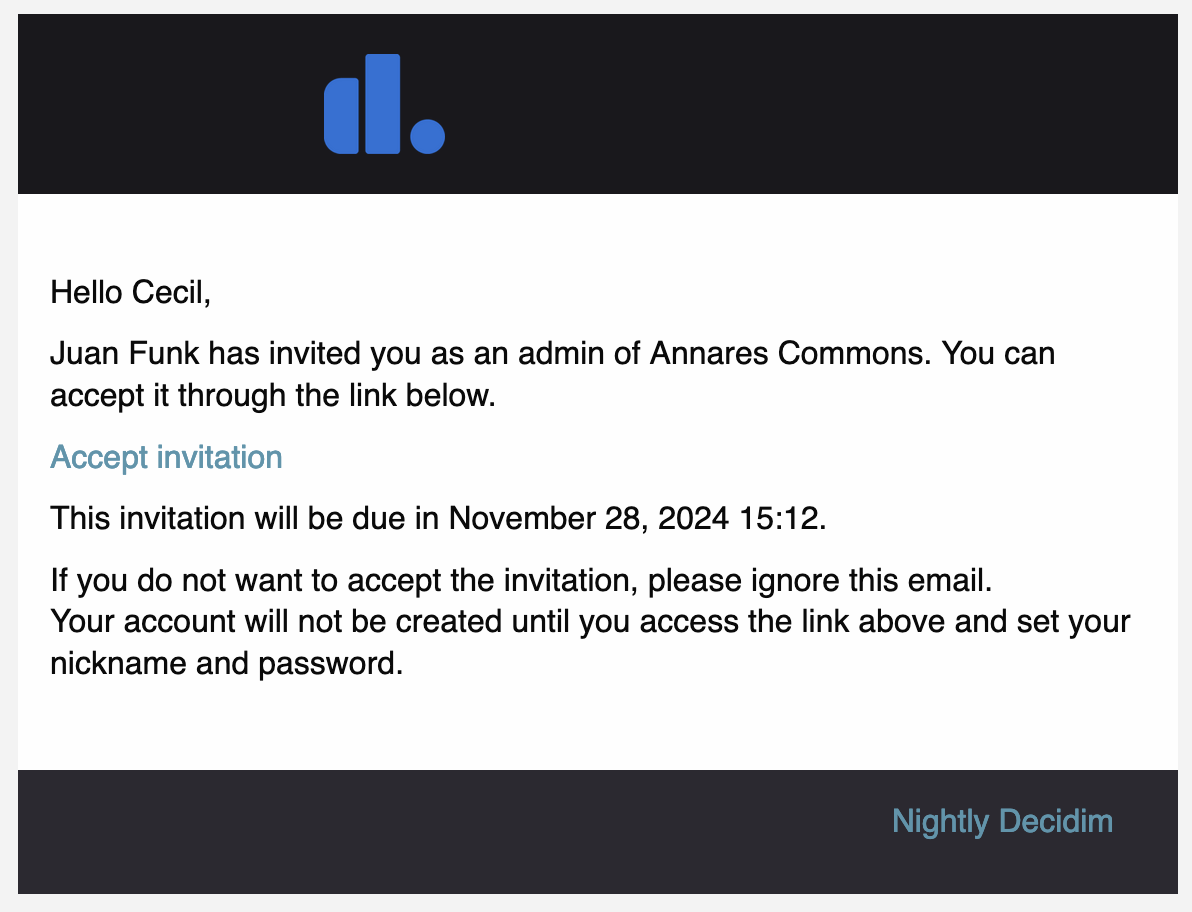Click the empty dark header area right of the logo

(800, 104)
